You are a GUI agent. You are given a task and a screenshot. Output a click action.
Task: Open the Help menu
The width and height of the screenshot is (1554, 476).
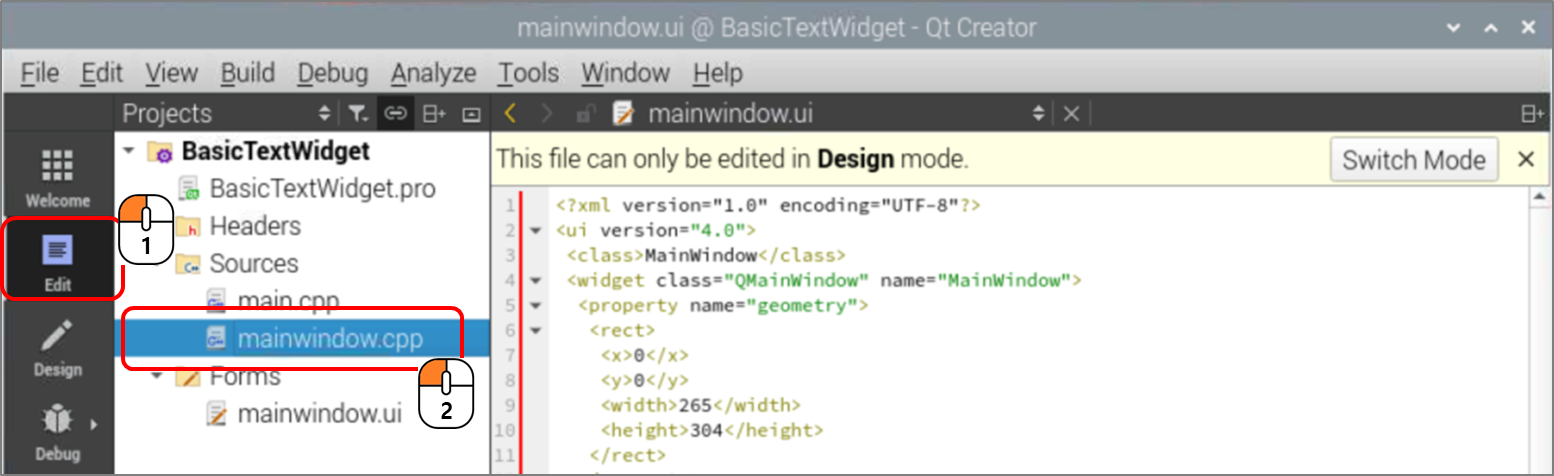pos(717,73)
